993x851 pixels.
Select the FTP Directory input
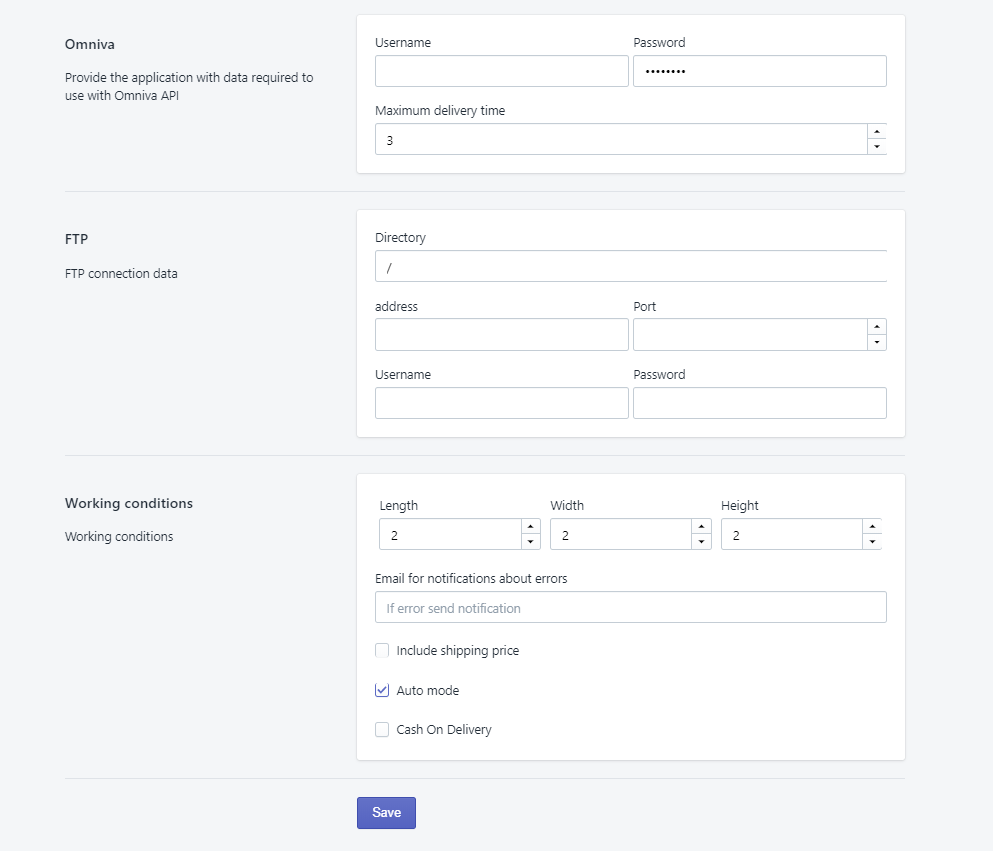pyautogui.click(x=630, y=267)
